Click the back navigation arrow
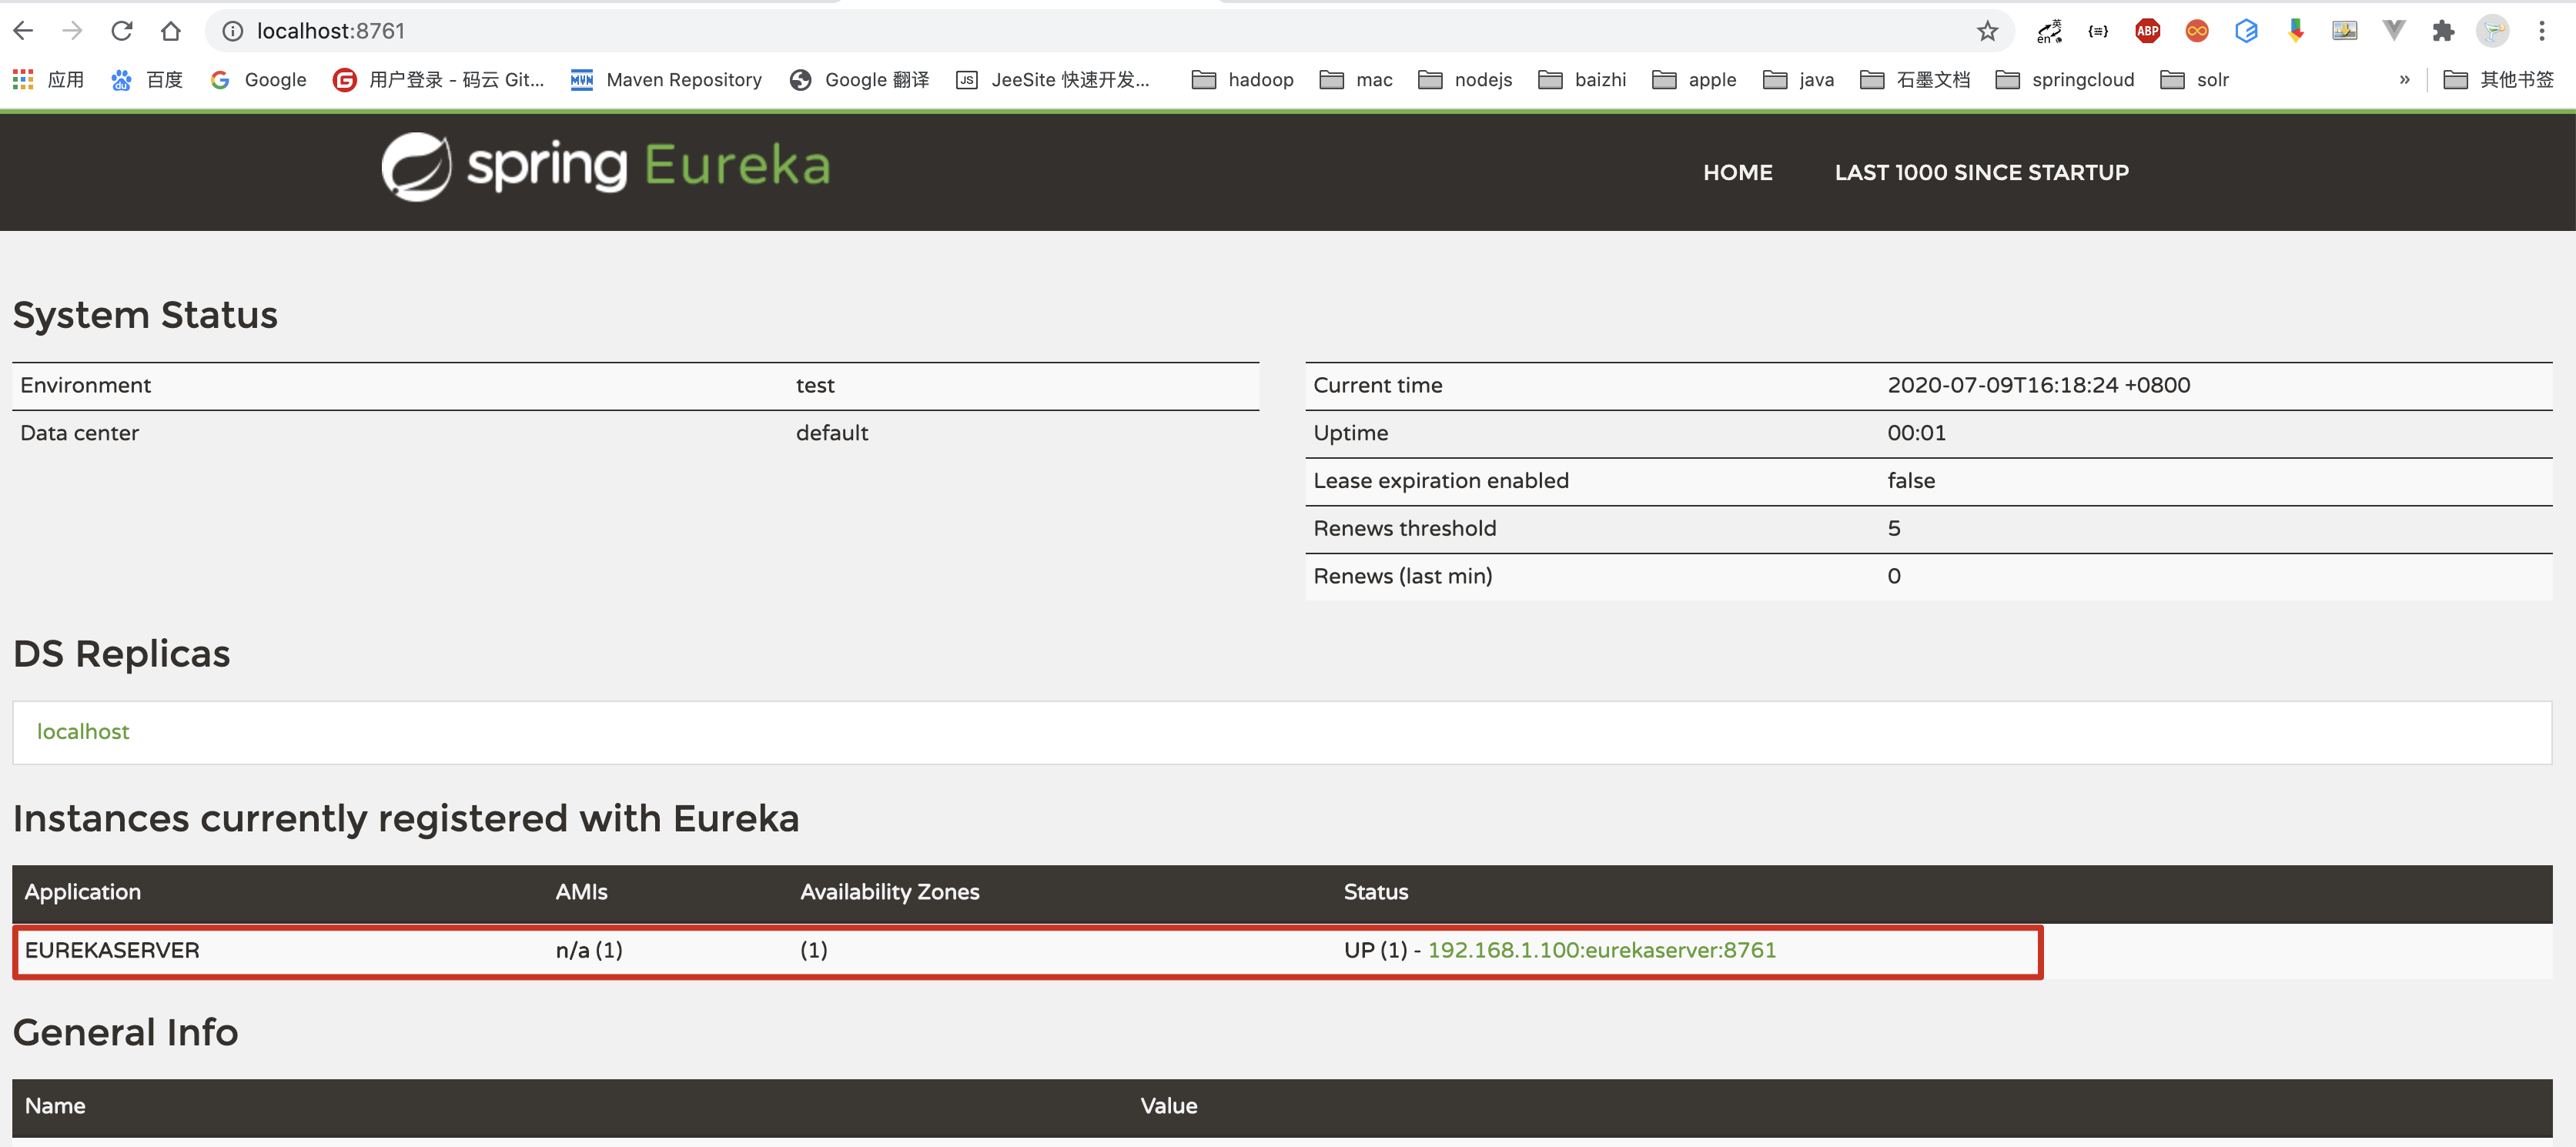This screenshot has width=2576, height=1147. 24,31
